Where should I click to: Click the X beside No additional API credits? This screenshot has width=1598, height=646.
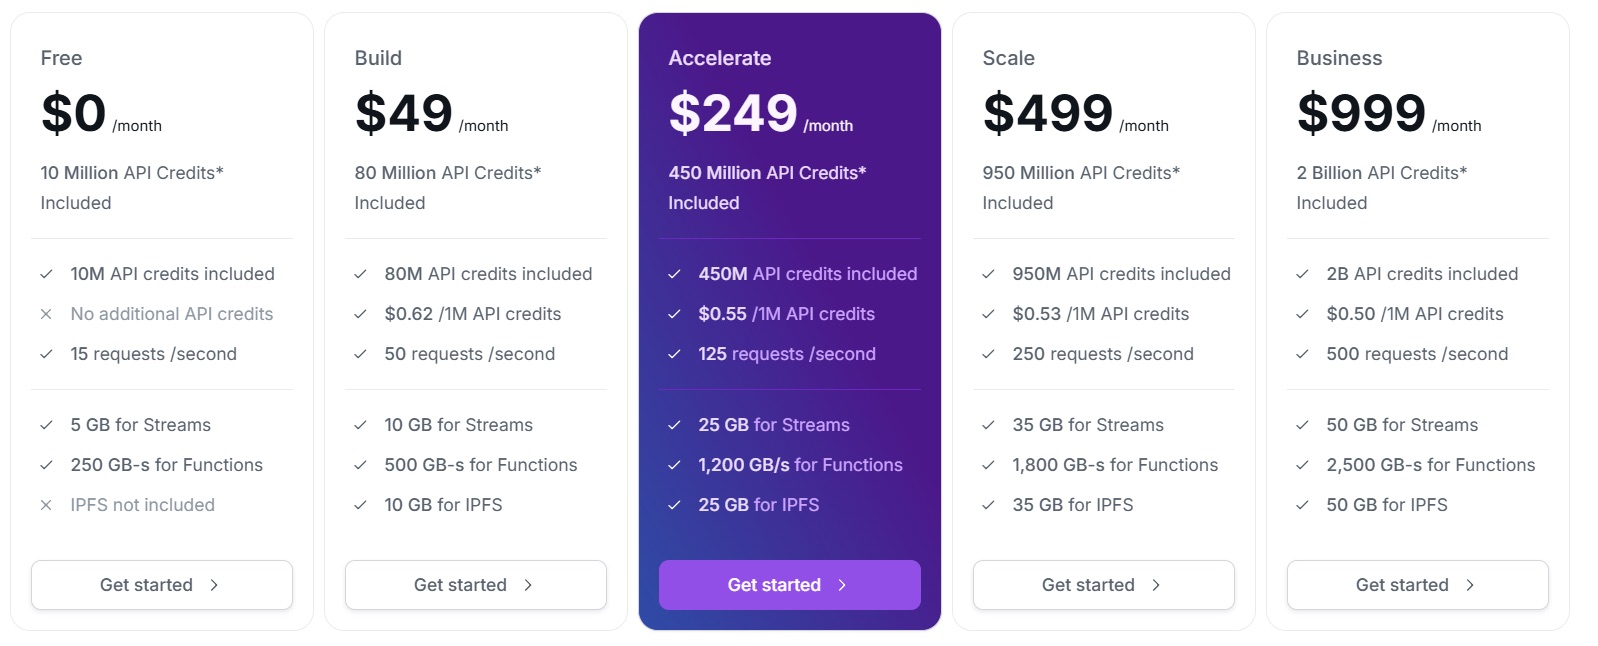[x=46, y=313]
